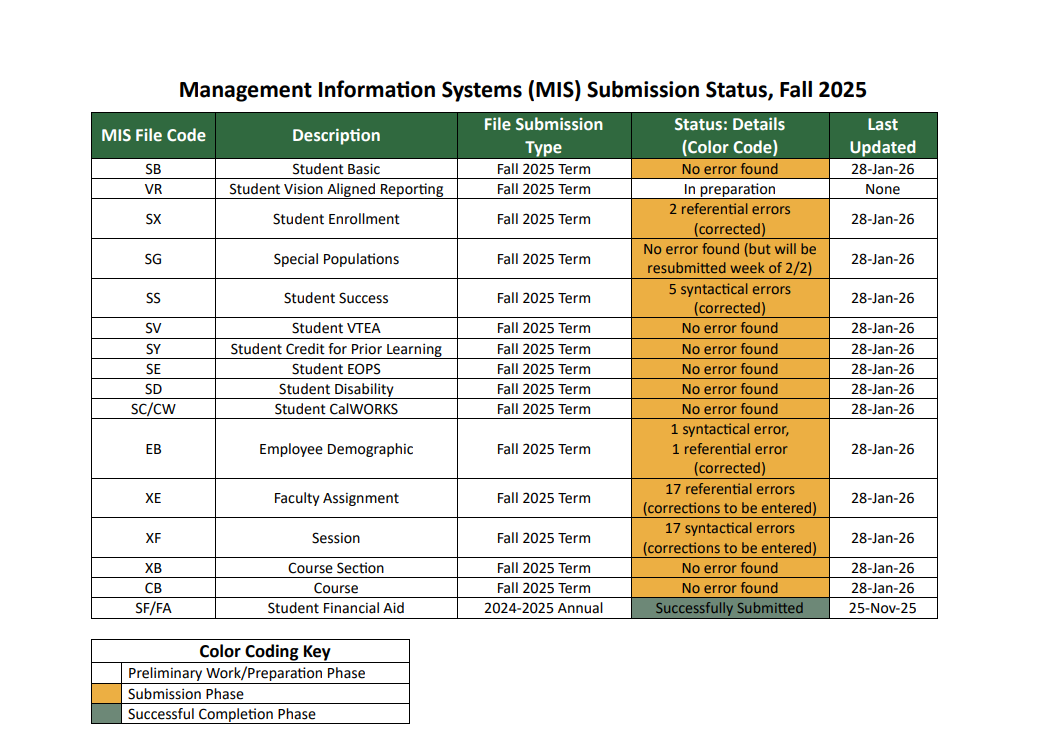The height and width of the screenshot is (751, 1046).
Task: Click 'Fall 2025 Term' in the EB row
Action: [x=544, y=449]
